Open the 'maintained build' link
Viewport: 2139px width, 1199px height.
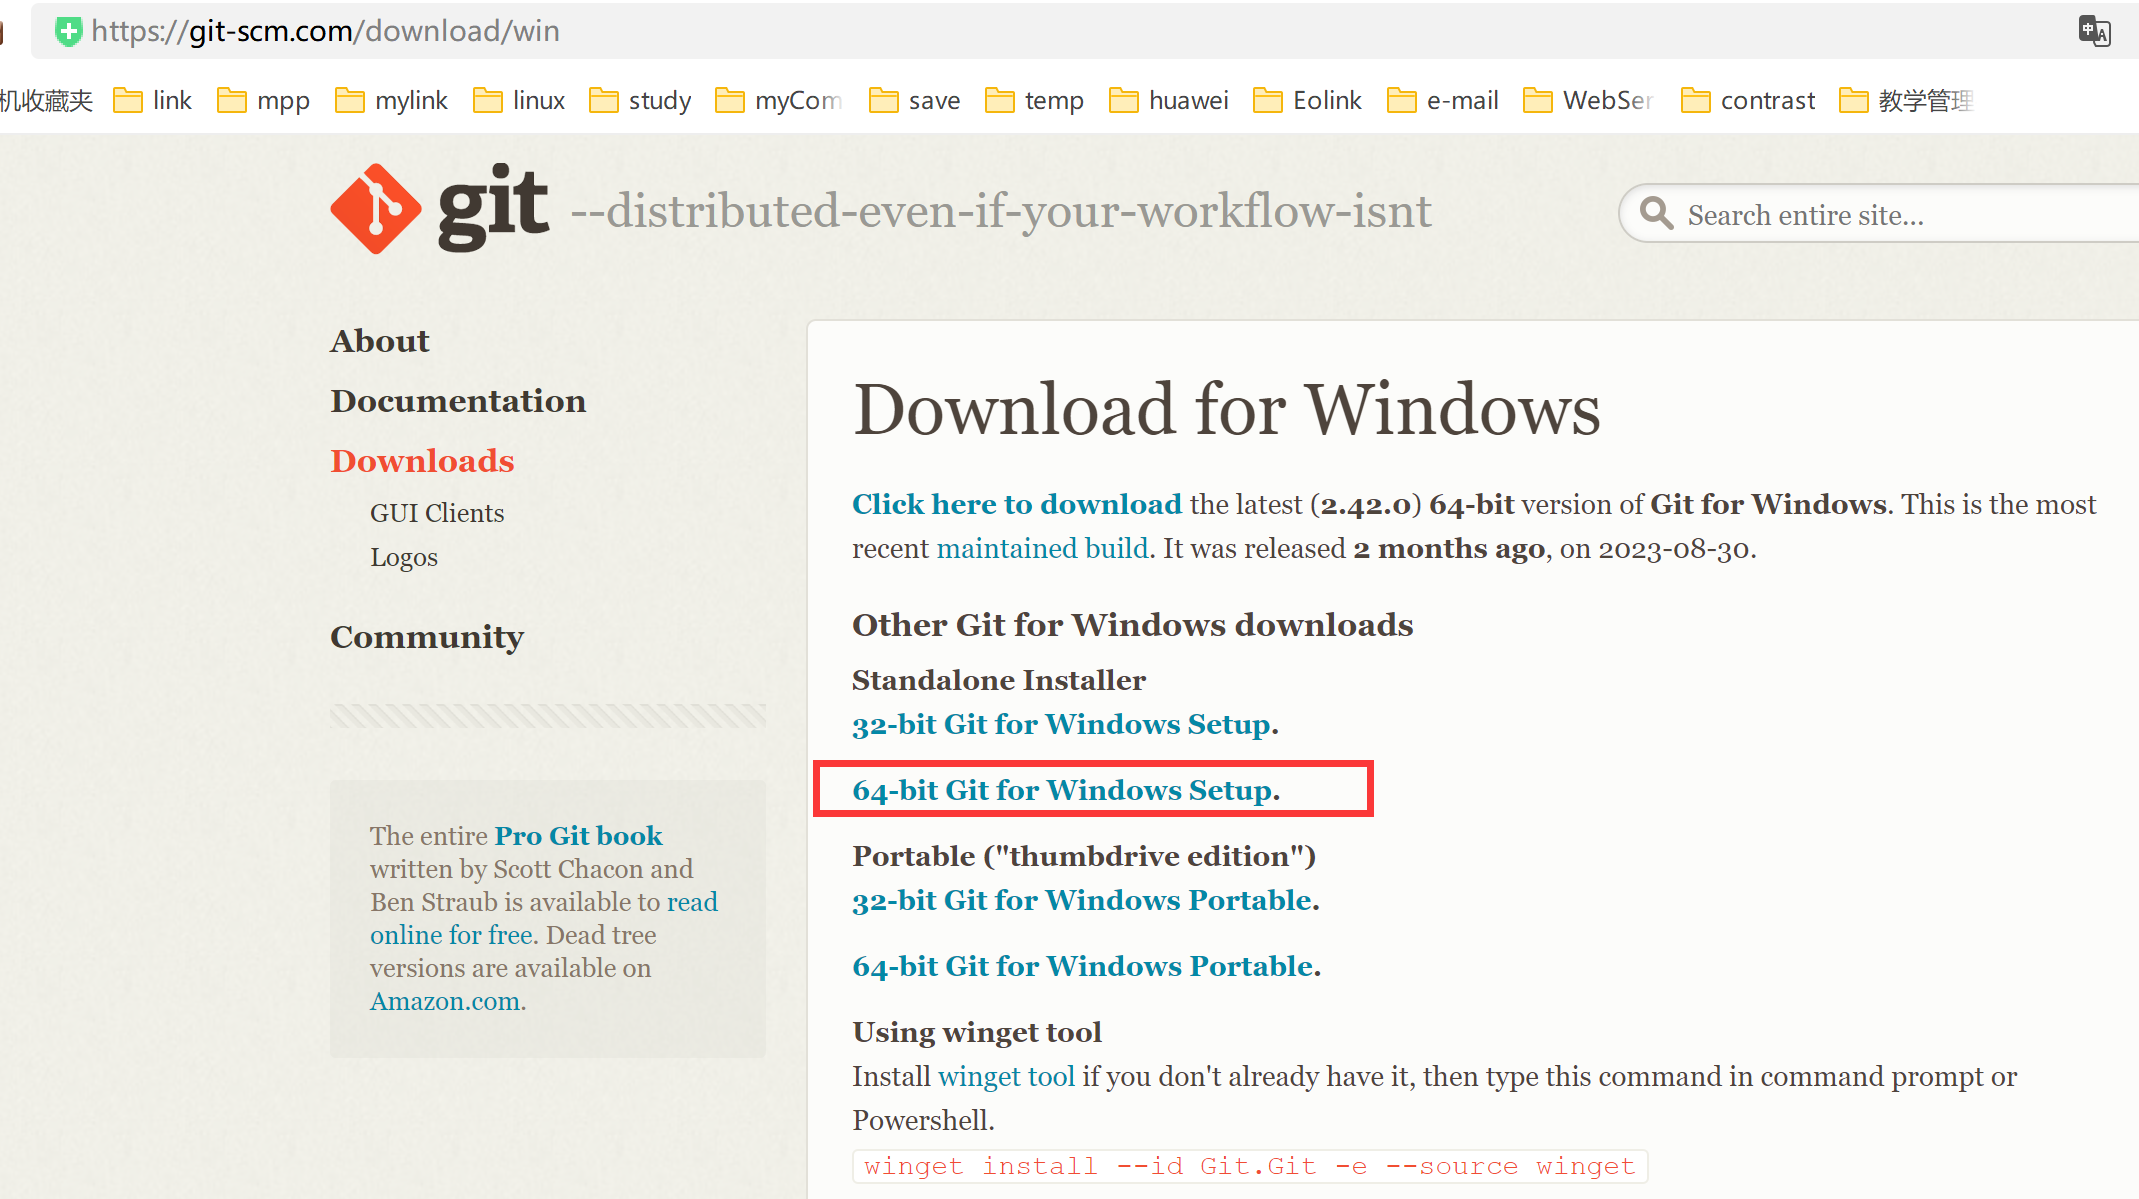(x=1042, y=548)
